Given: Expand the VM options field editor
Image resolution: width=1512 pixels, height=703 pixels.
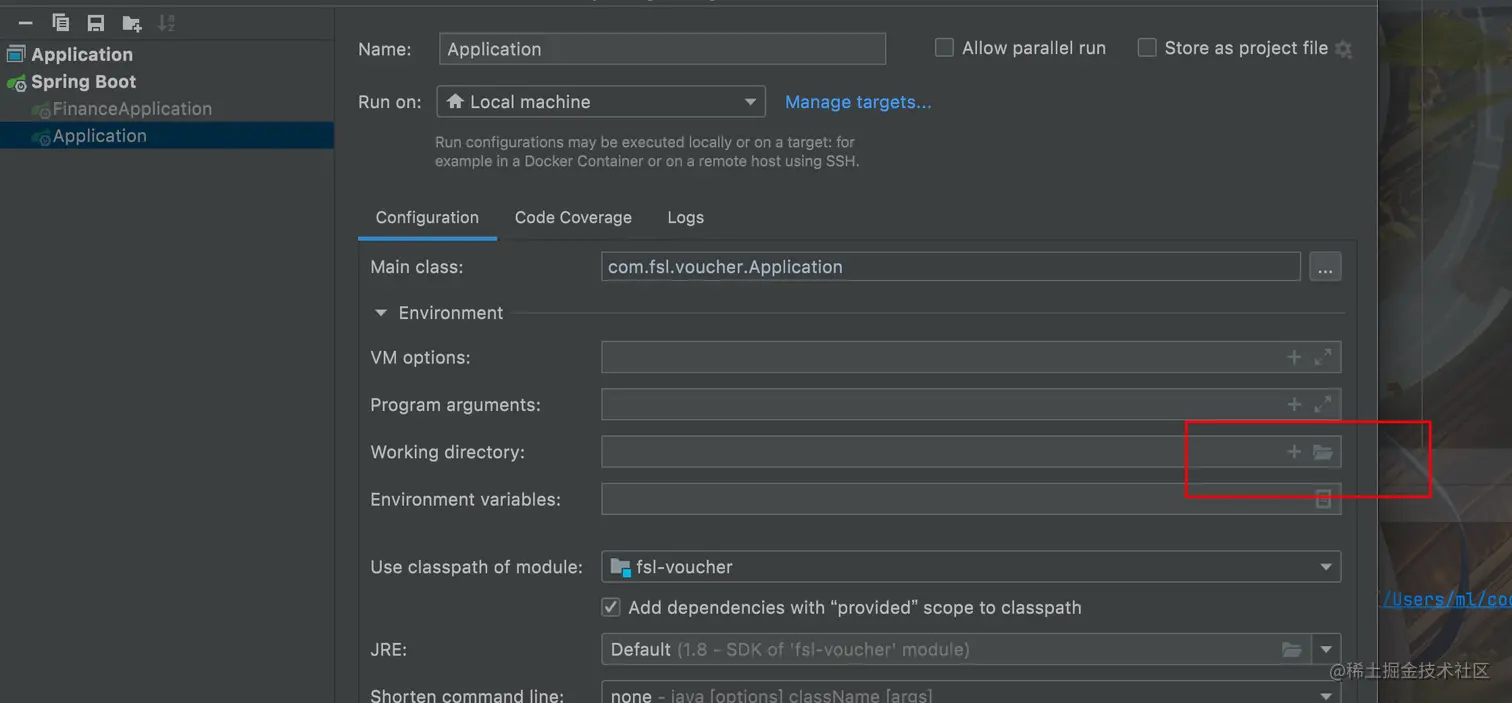Looking at the screenshot, I should tap(1322, 357).
